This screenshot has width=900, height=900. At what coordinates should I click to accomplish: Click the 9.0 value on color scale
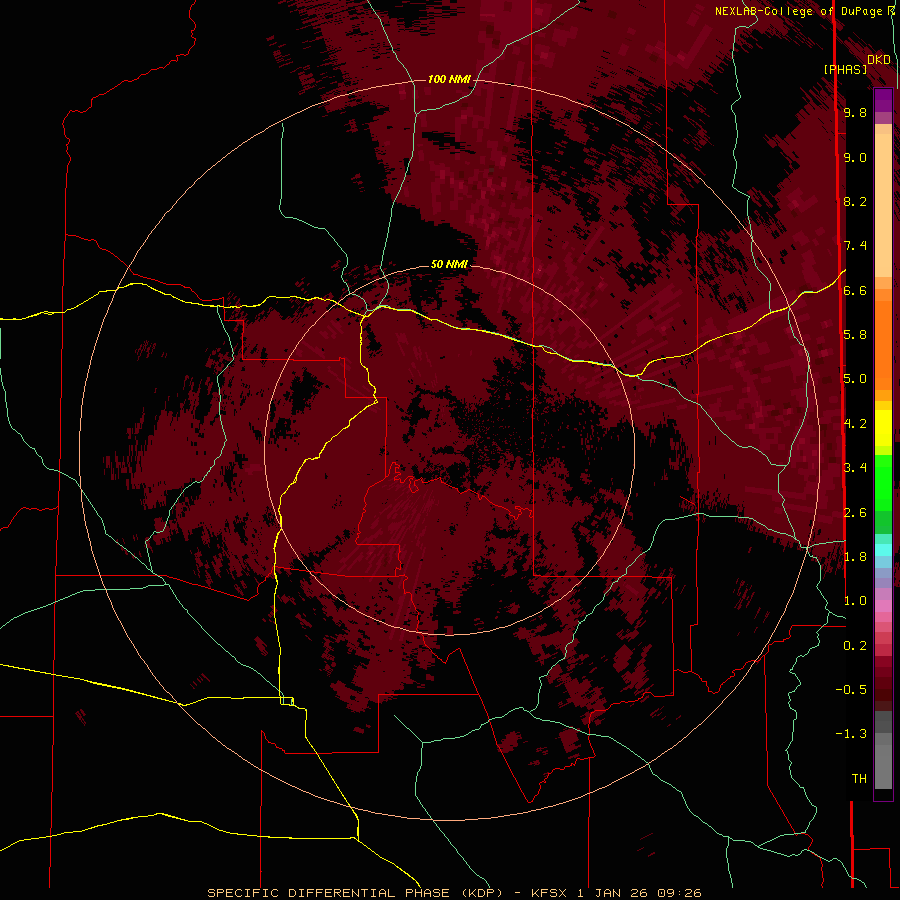(855, 157)
